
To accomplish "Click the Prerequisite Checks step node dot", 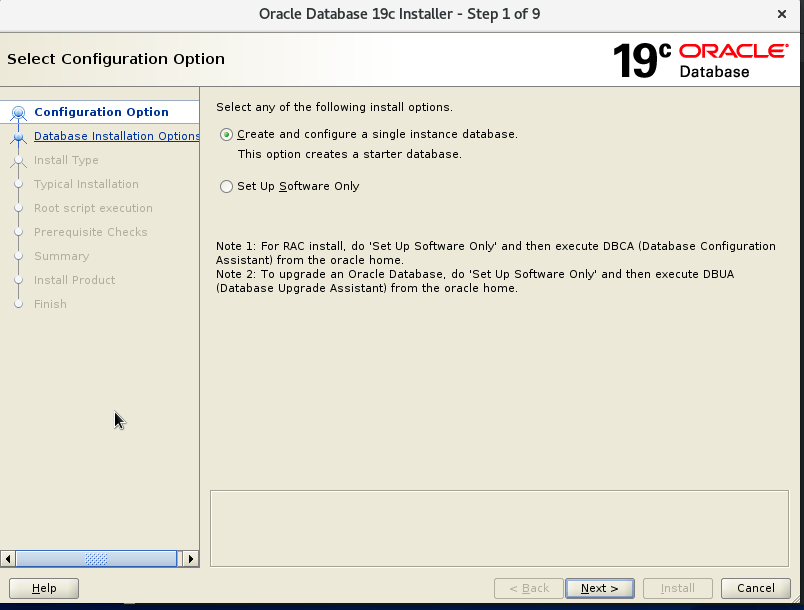I will click(18, 232).
